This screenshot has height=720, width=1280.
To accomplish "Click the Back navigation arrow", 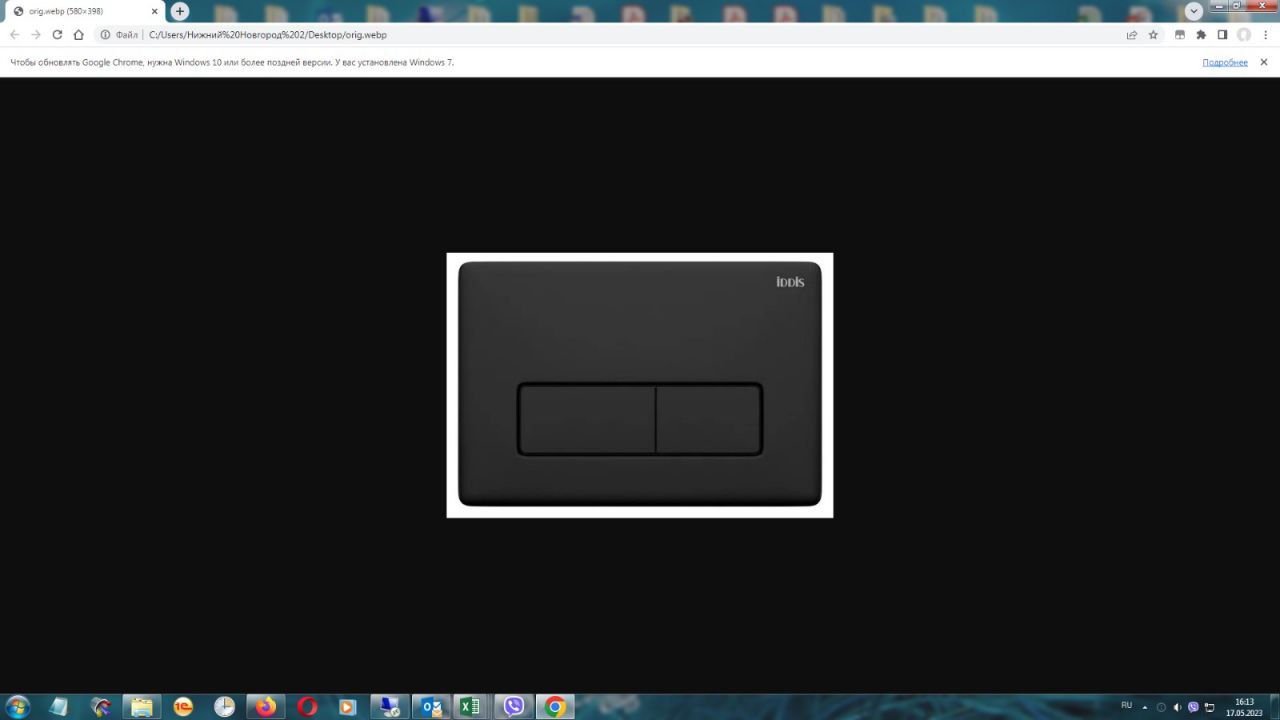I will (14, 35).
